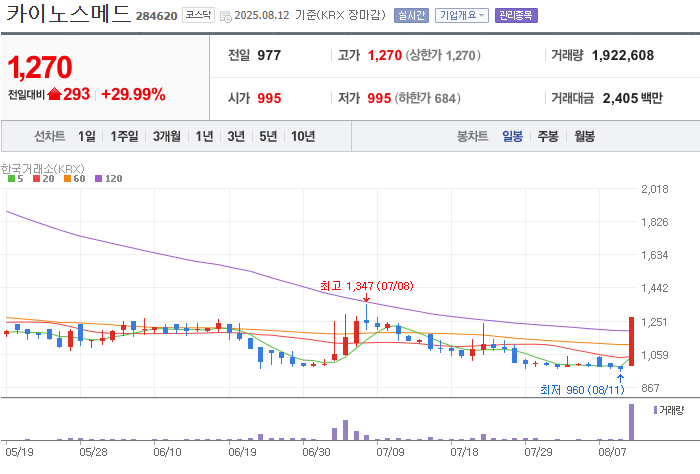This screenshot has height=474, width=700.
Task: Click the 관리종목 badge
Action: click(x=516, y=16)
